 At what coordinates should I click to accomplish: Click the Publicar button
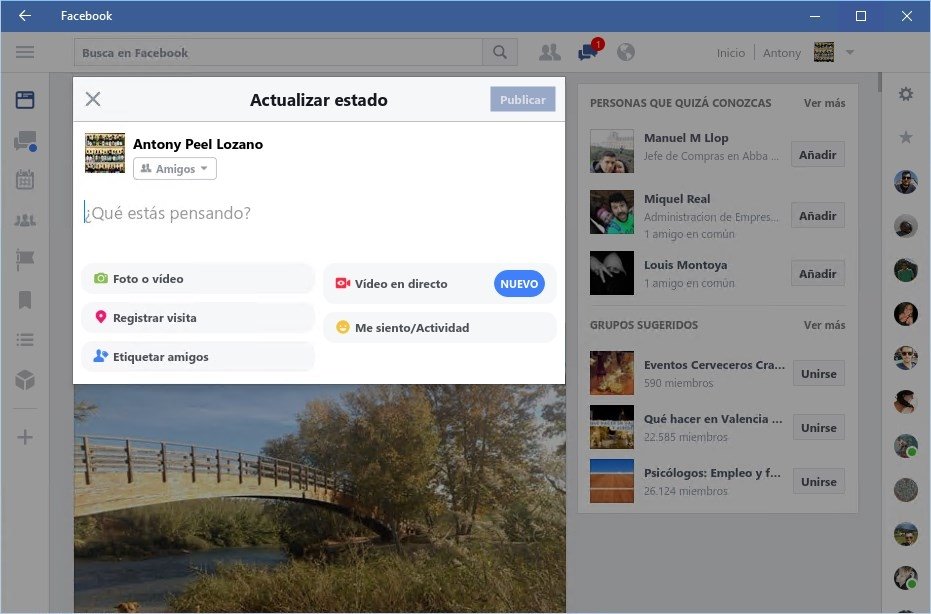tap(522, 99)
